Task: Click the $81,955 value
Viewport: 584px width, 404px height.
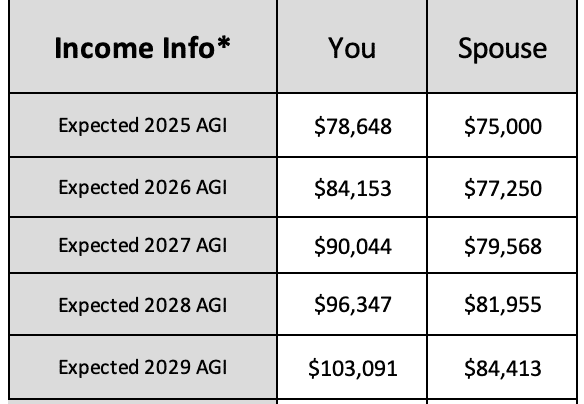Action: (x=503, y=305)
